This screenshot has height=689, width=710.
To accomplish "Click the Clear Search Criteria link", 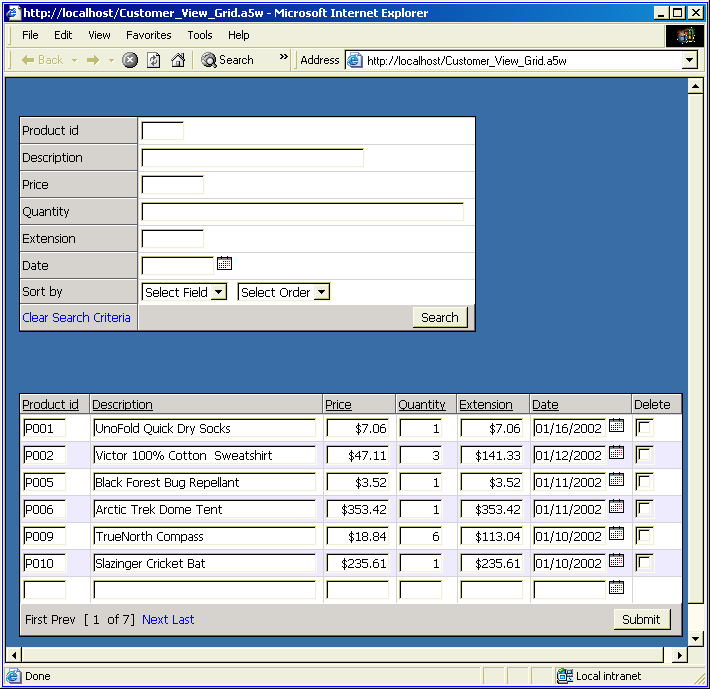I will coord(76,317).
